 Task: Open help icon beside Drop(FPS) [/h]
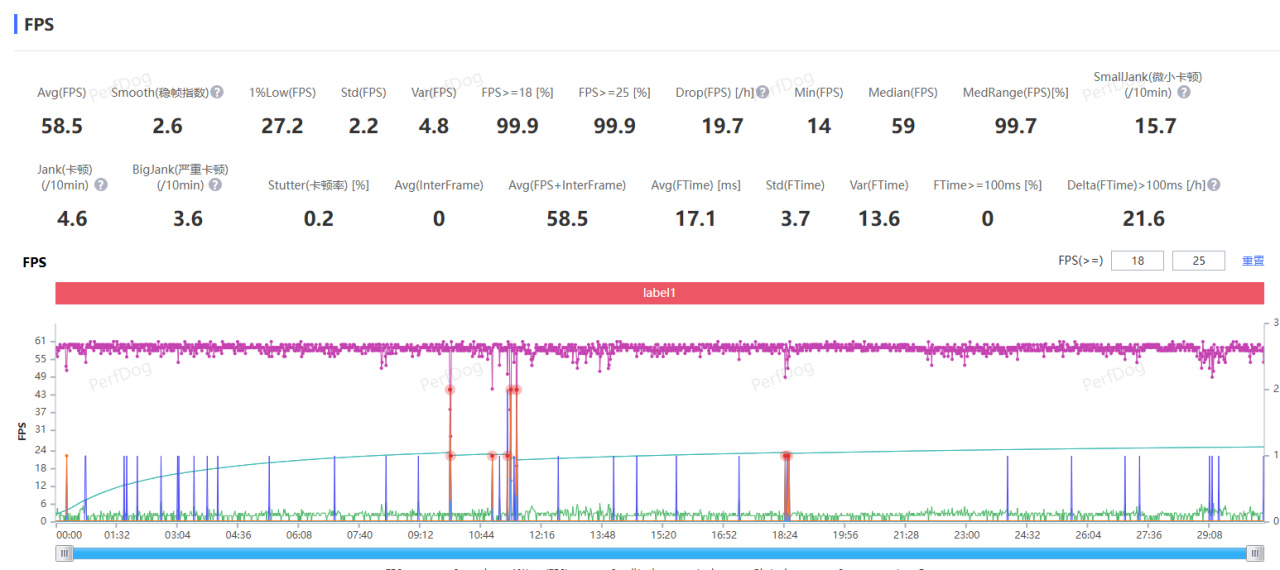coord(762,92)
